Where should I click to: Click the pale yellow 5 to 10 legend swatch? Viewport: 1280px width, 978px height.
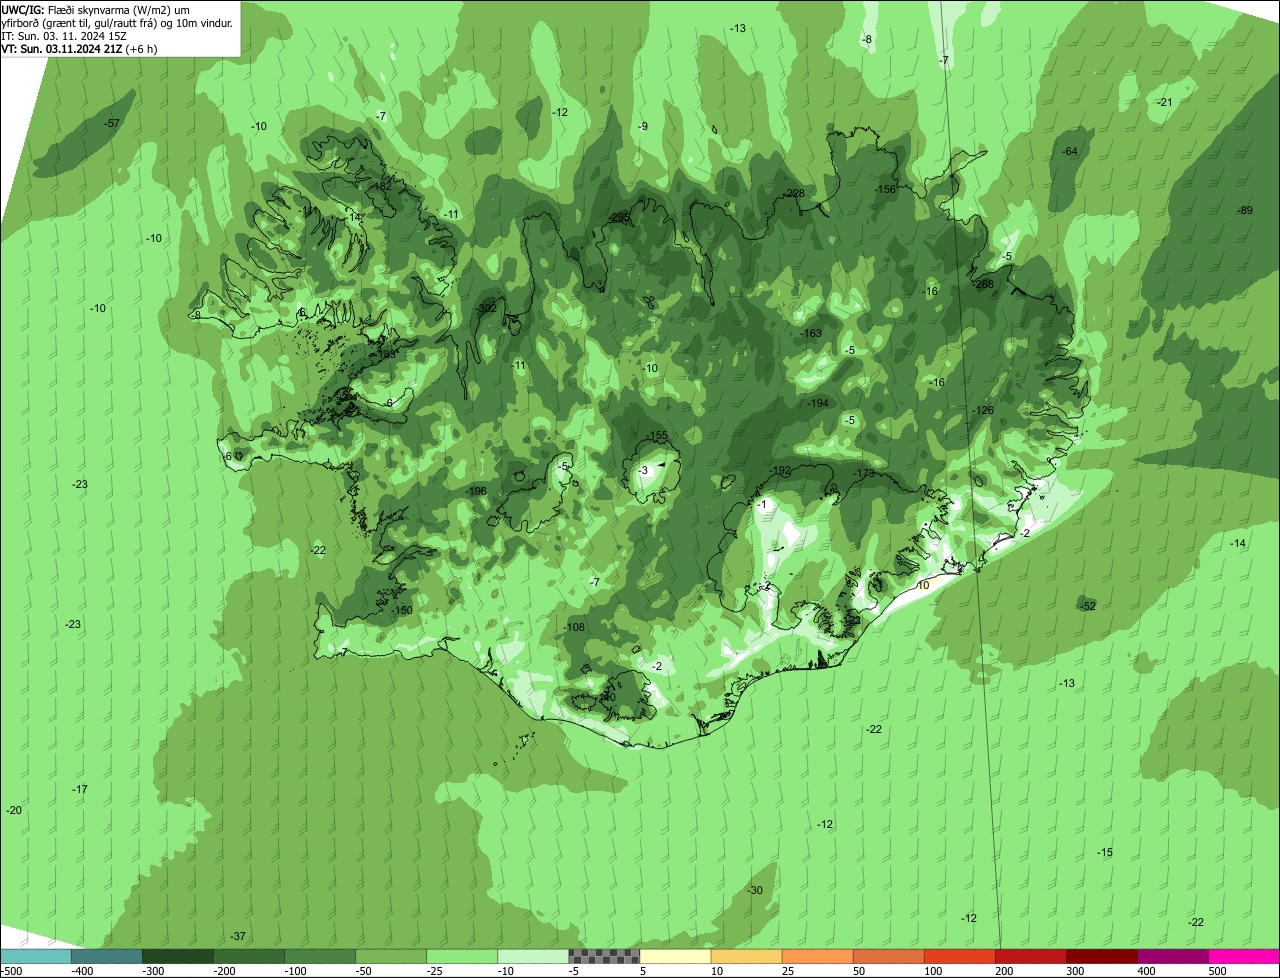(x=675, y=956)
